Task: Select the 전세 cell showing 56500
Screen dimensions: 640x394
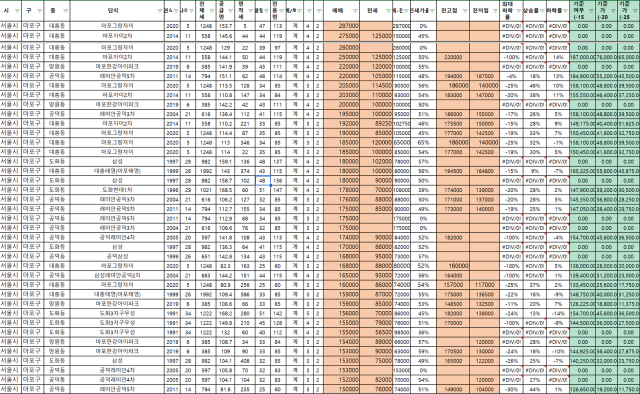Action: pyautogui.click(x=376, y=333)
